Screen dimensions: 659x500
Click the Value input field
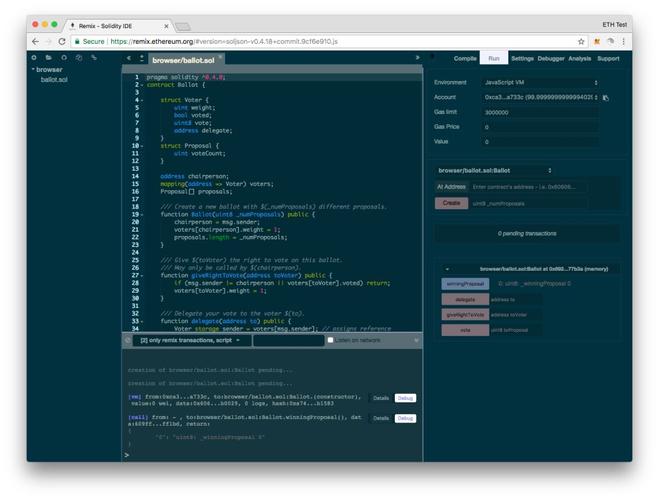coord(540,142)
